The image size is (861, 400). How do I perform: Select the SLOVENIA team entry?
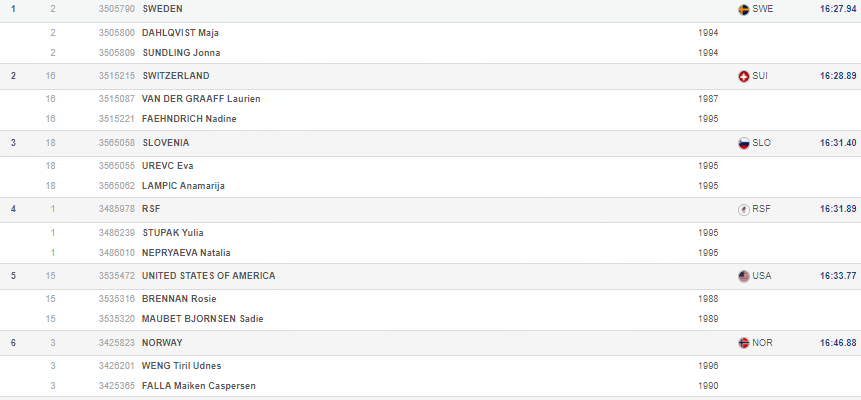(x=166, y=143)
